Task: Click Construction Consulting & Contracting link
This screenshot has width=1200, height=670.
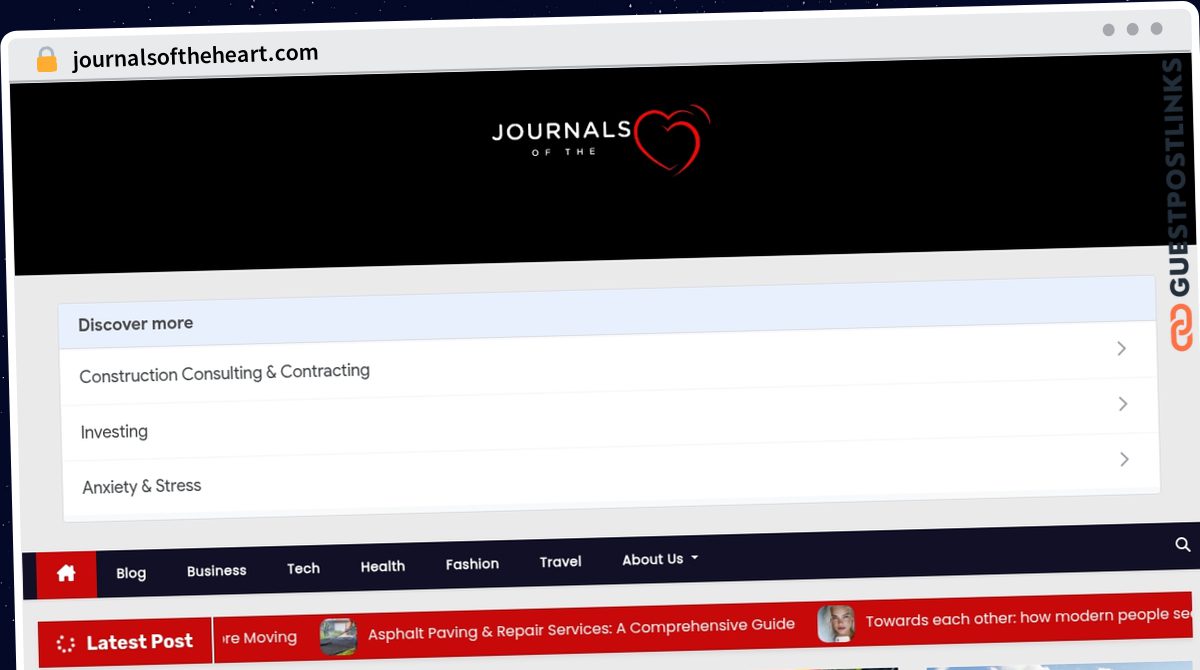Action: pyautogui.click(x=224, y=373)
